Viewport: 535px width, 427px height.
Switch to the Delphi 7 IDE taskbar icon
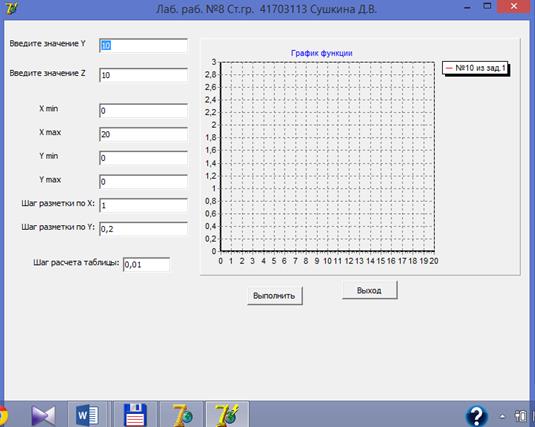click(182, 415)
